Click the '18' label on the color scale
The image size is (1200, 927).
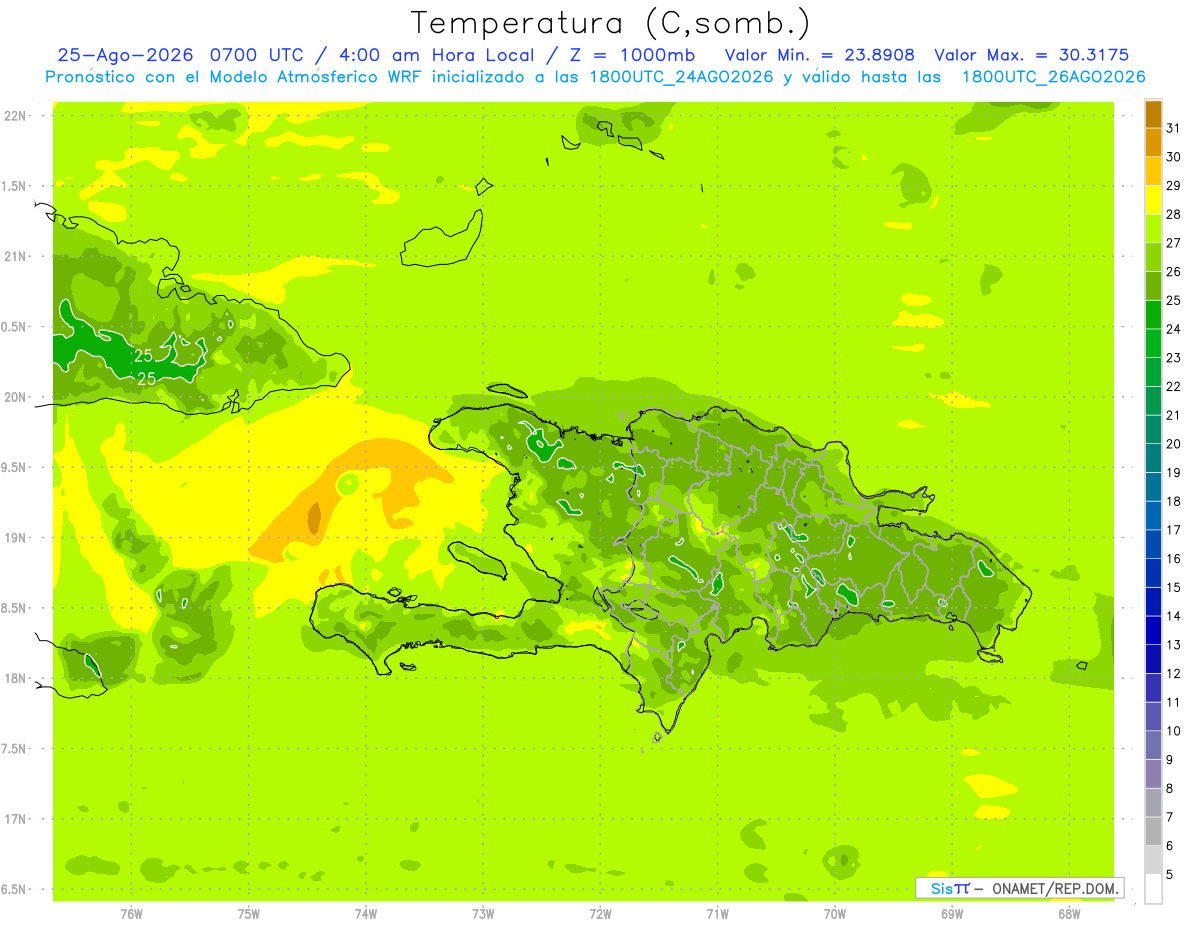coord(1174,501)
